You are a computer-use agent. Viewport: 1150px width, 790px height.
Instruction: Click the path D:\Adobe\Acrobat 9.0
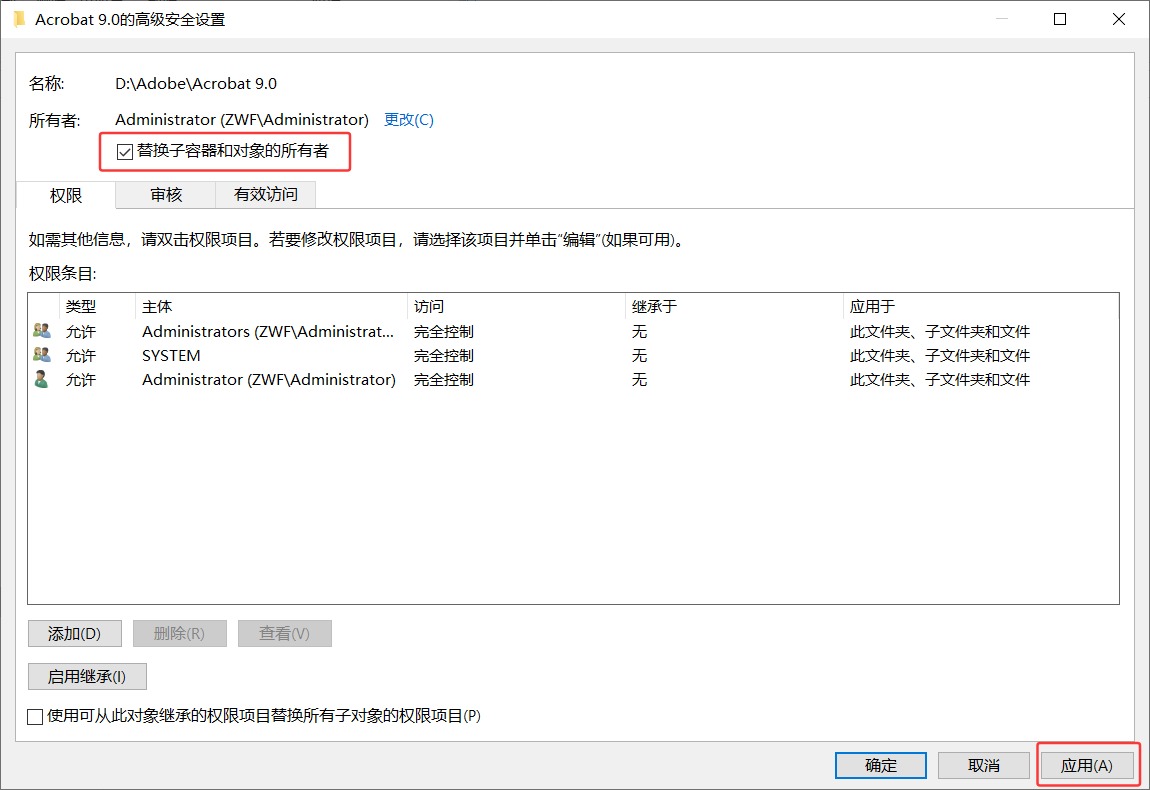(x=196, y=84)
